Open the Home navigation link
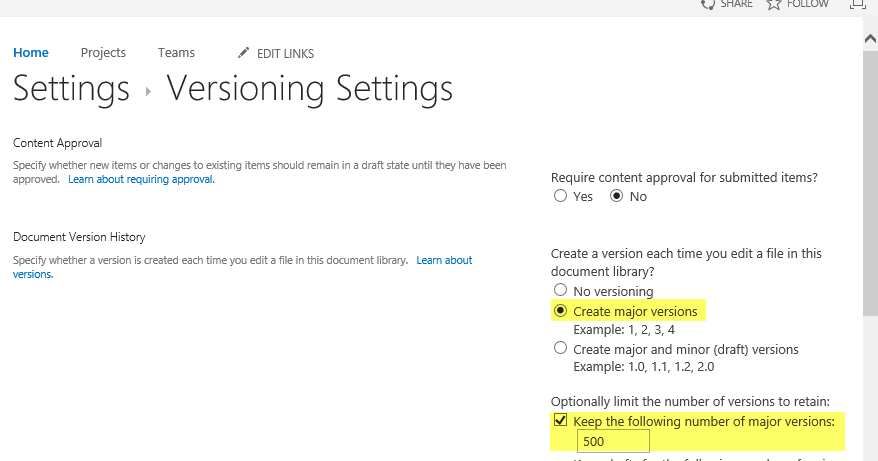The image size is (878, 461). [x=31, y=53]
